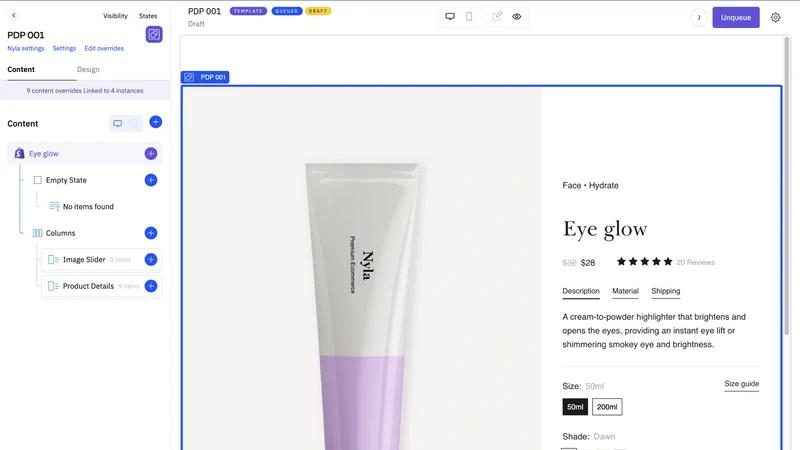Image resolution: width=800 pixels, height=450 pixels.
Task: Click the TEMPLATE badge
Action: 248,11
